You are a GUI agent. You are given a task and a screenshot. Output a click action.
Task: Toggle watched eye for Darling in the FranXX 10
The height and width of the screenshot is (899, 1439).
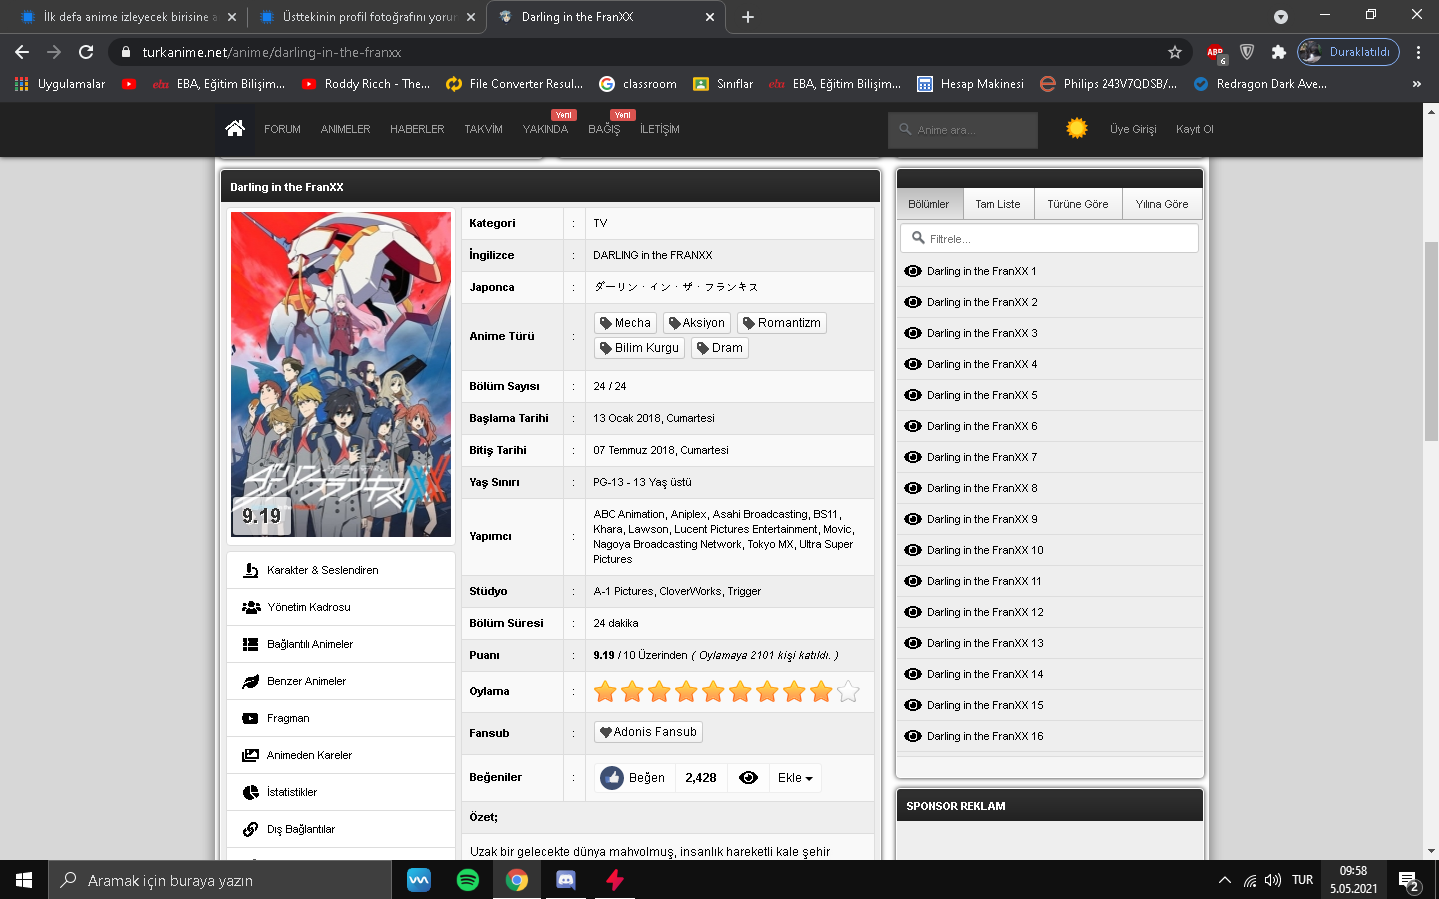[913, 550]
